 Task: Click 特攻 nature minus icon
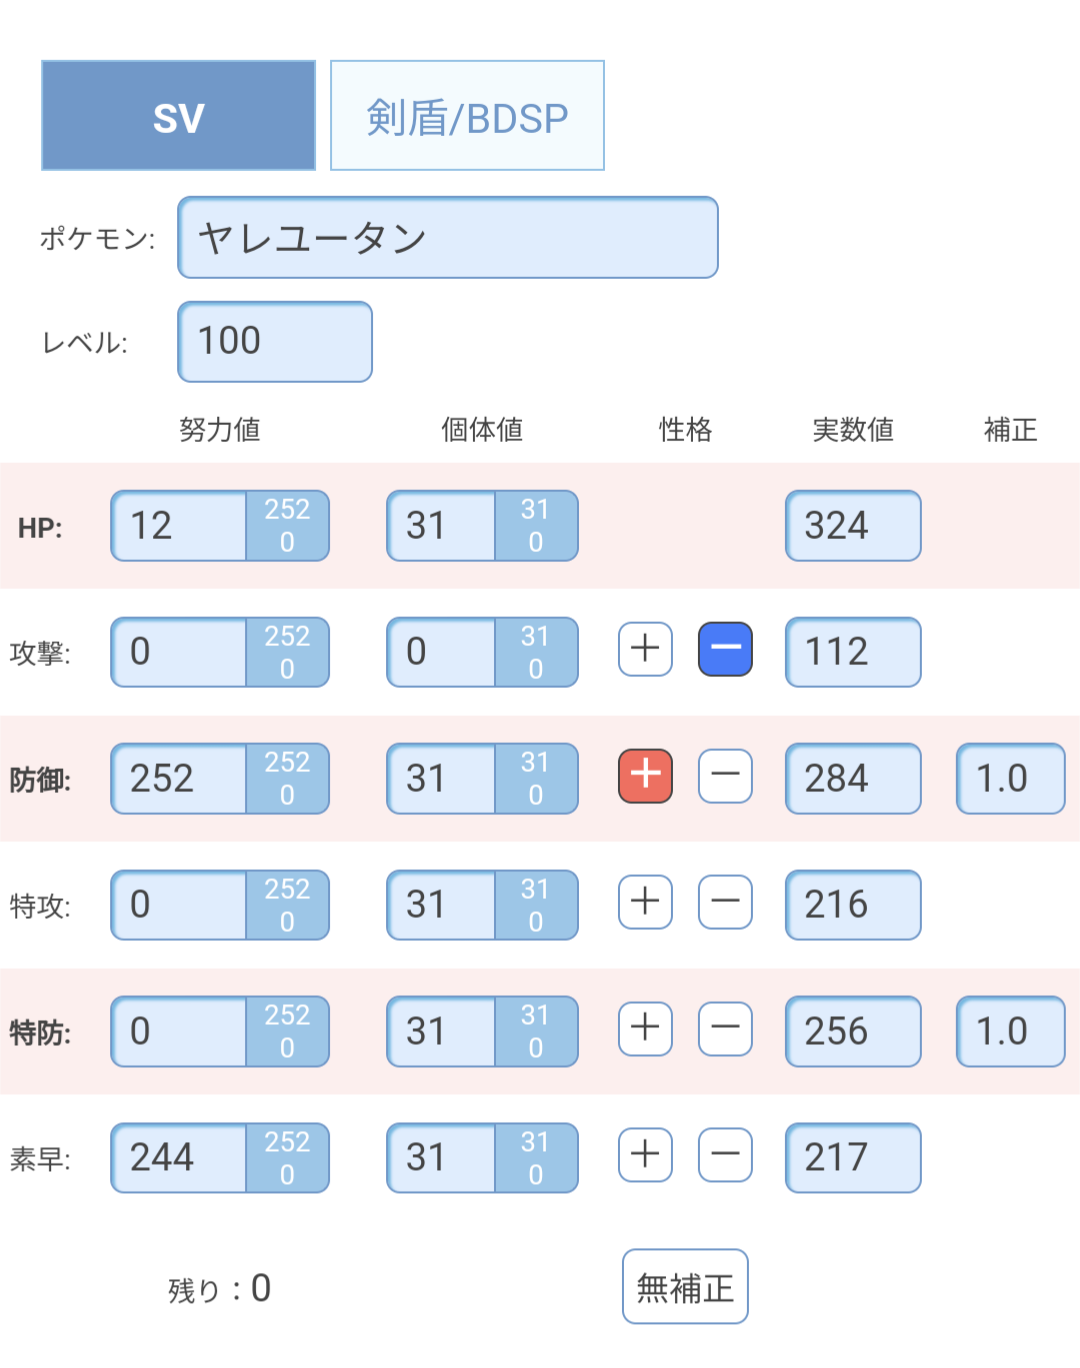725,902
